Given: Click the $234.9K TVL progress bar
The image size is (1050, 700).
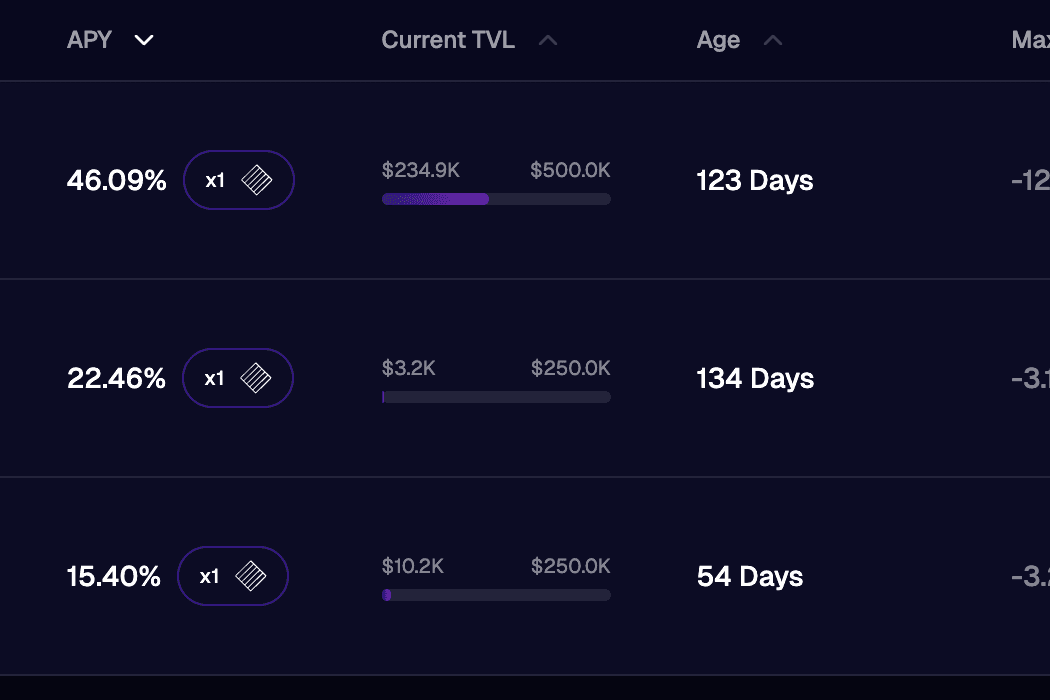Looking at the screenshot, I should click(496, 199).
